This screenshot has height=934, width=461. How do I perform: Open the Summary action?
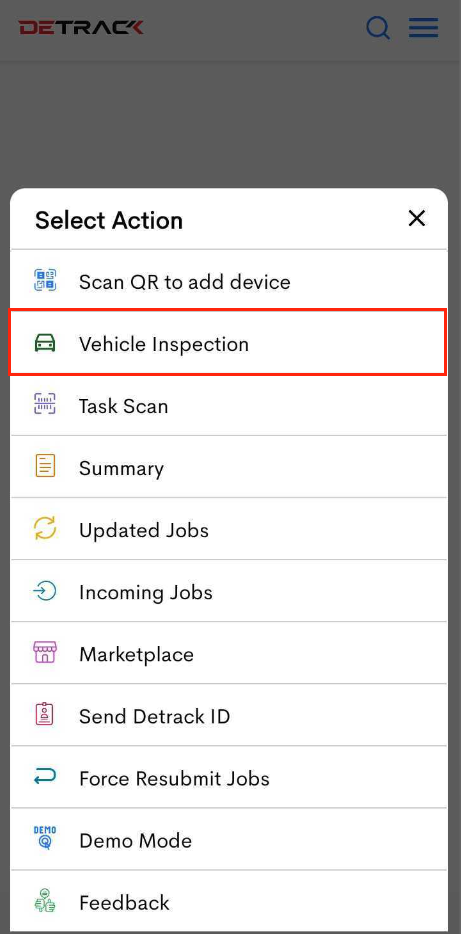click(228, 467)
